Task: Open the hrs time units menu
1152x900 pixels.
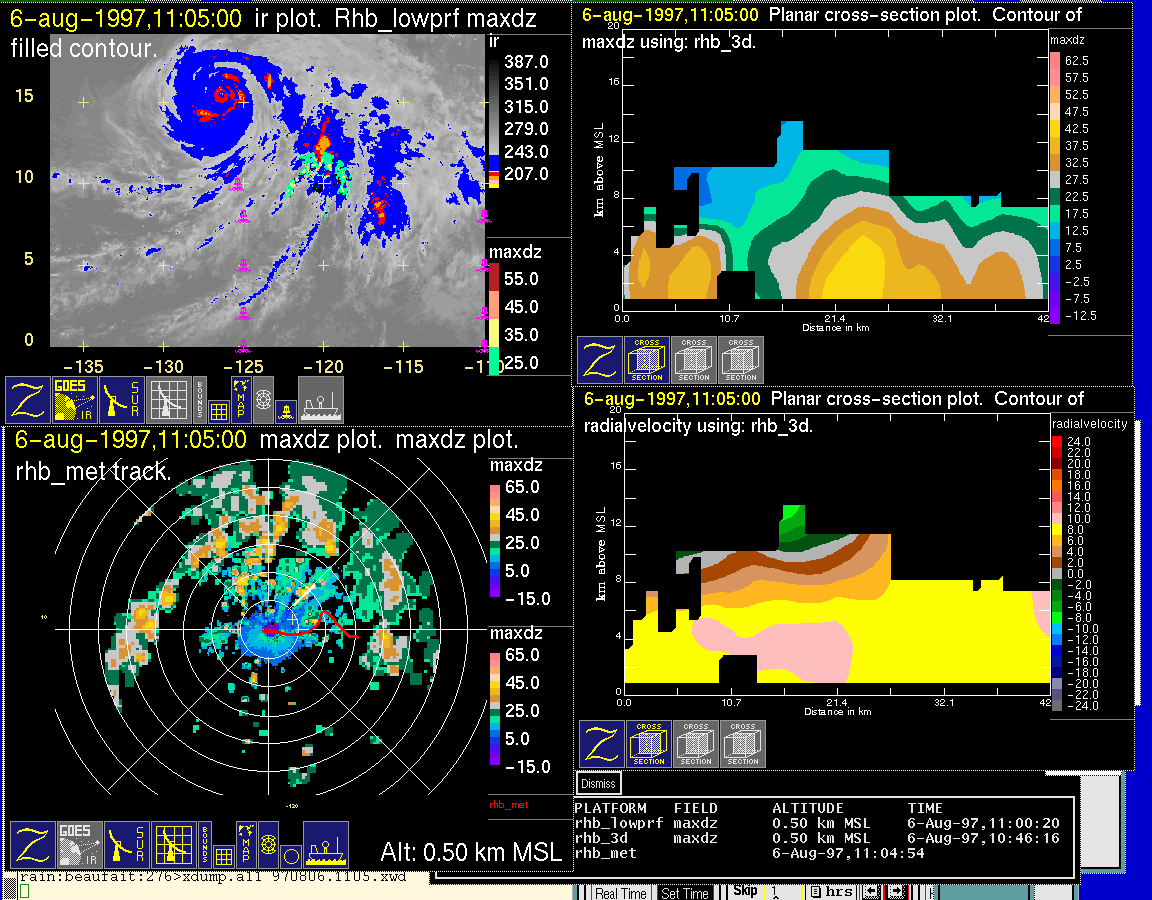Action: [830, 892]
